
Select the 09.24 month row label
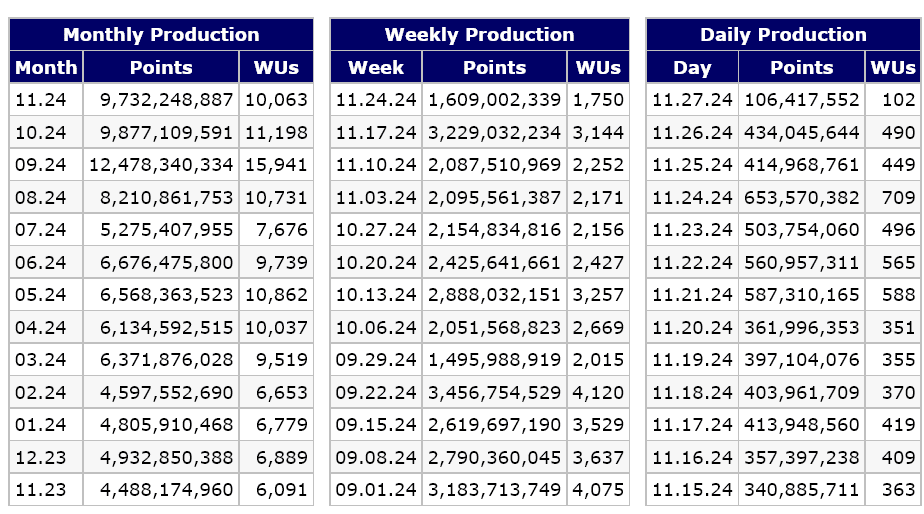(x=41, y=165)
